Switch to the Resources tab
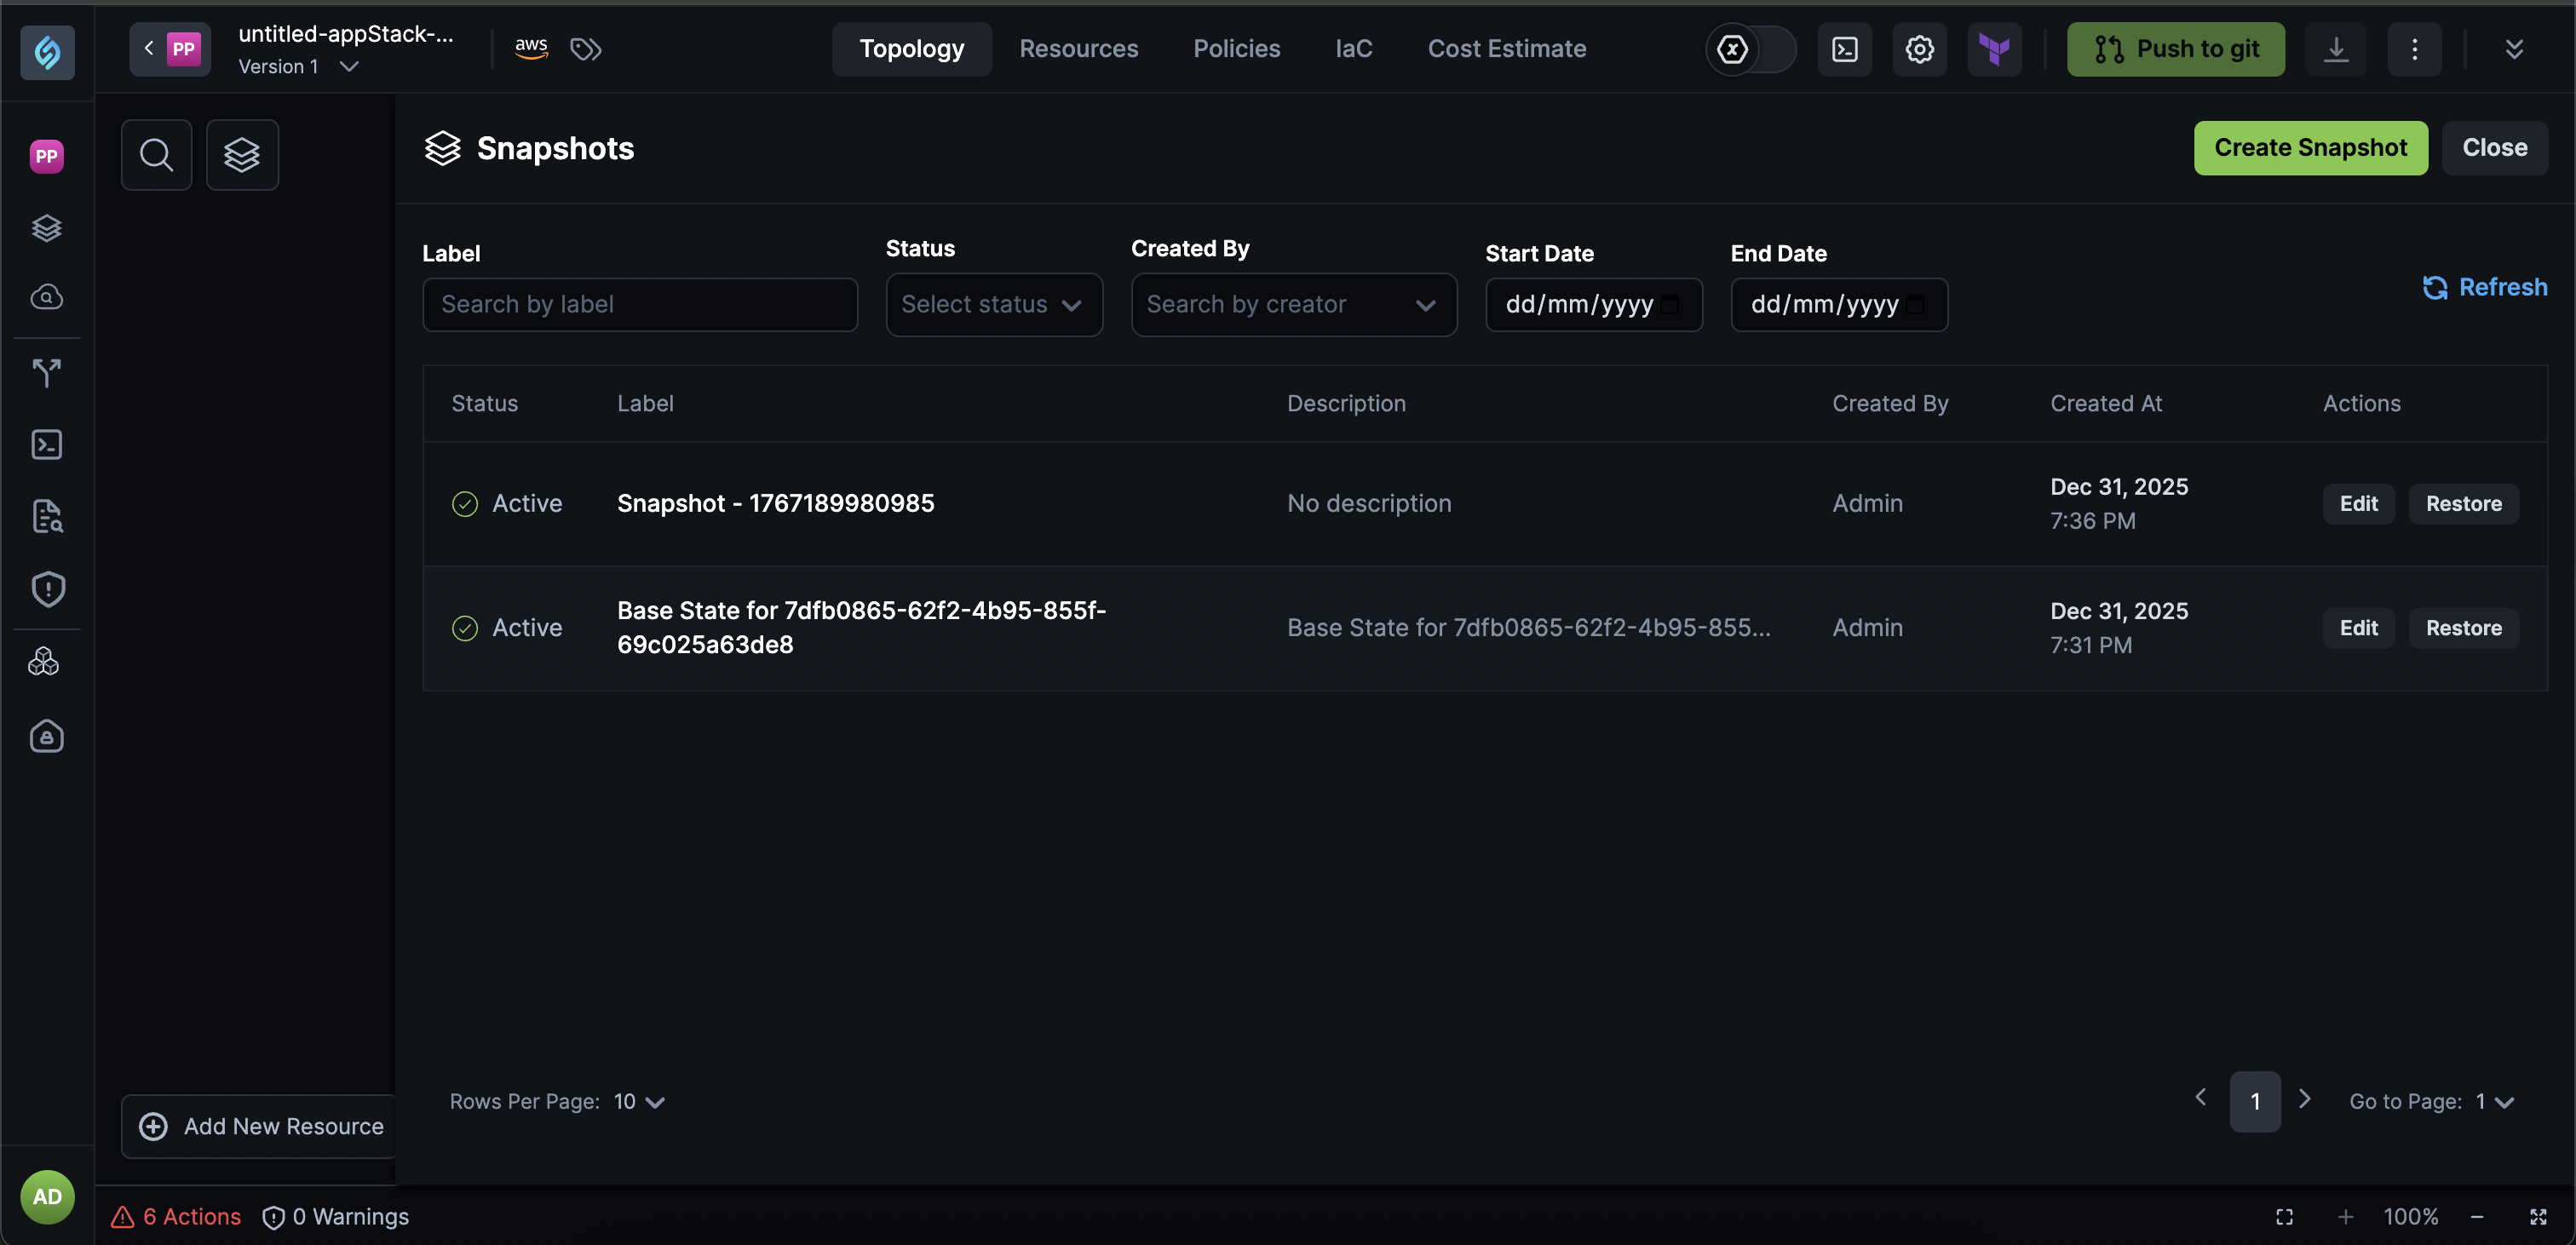This screenshot has height=1245, width=2576. pos(1078,49)
